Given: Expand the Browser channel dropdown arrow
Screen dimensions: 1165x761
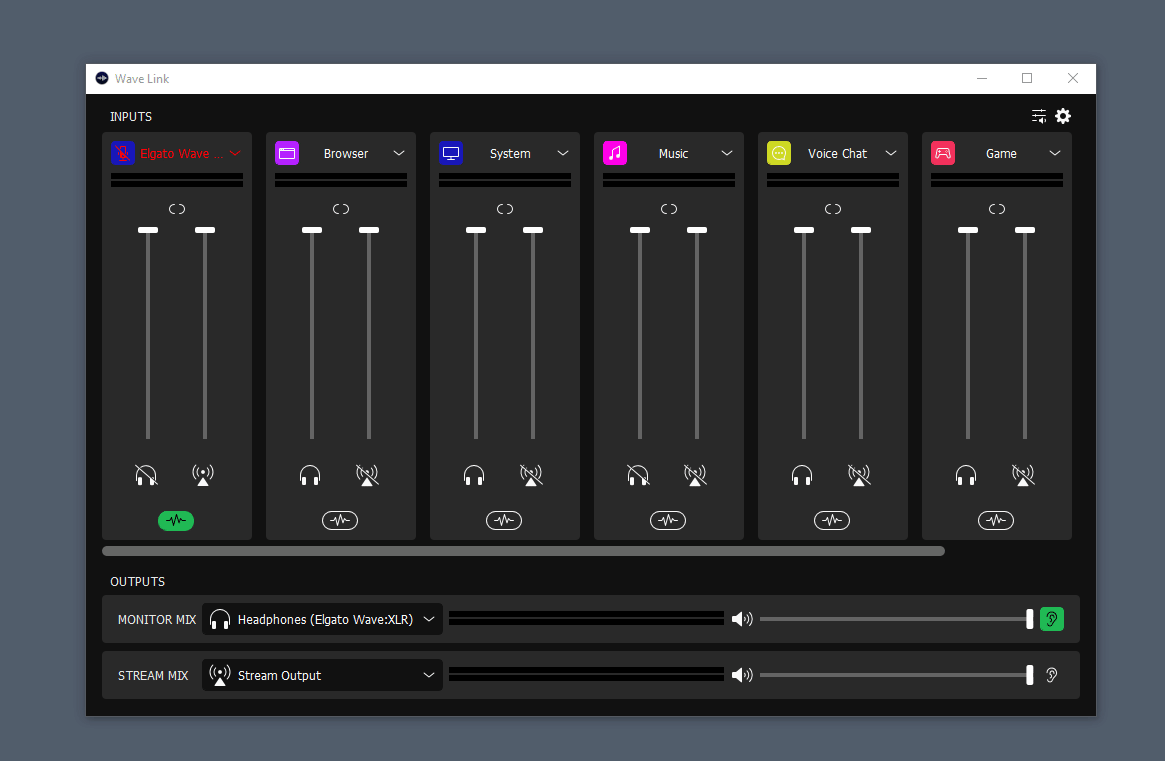Looking at the screenshot, I should pos(399,153).
